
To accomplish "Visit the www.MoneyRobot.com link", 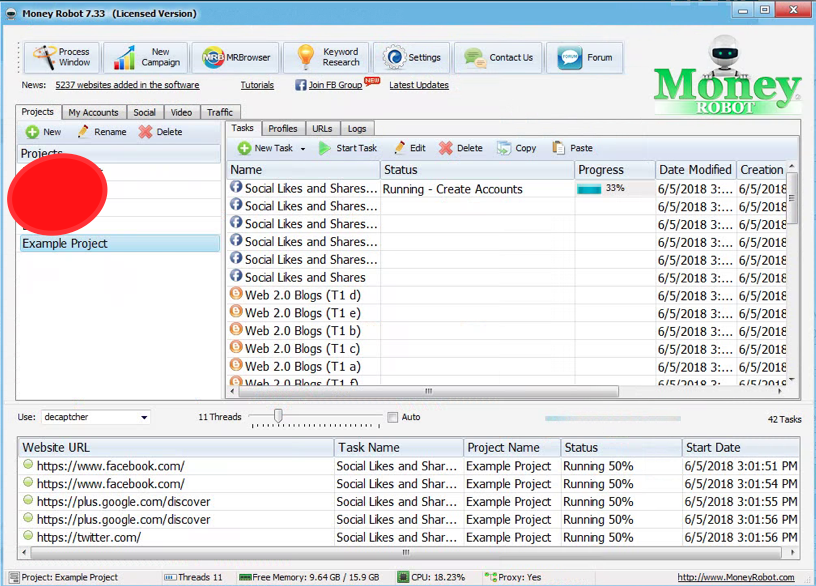I will tap(736, 577).
